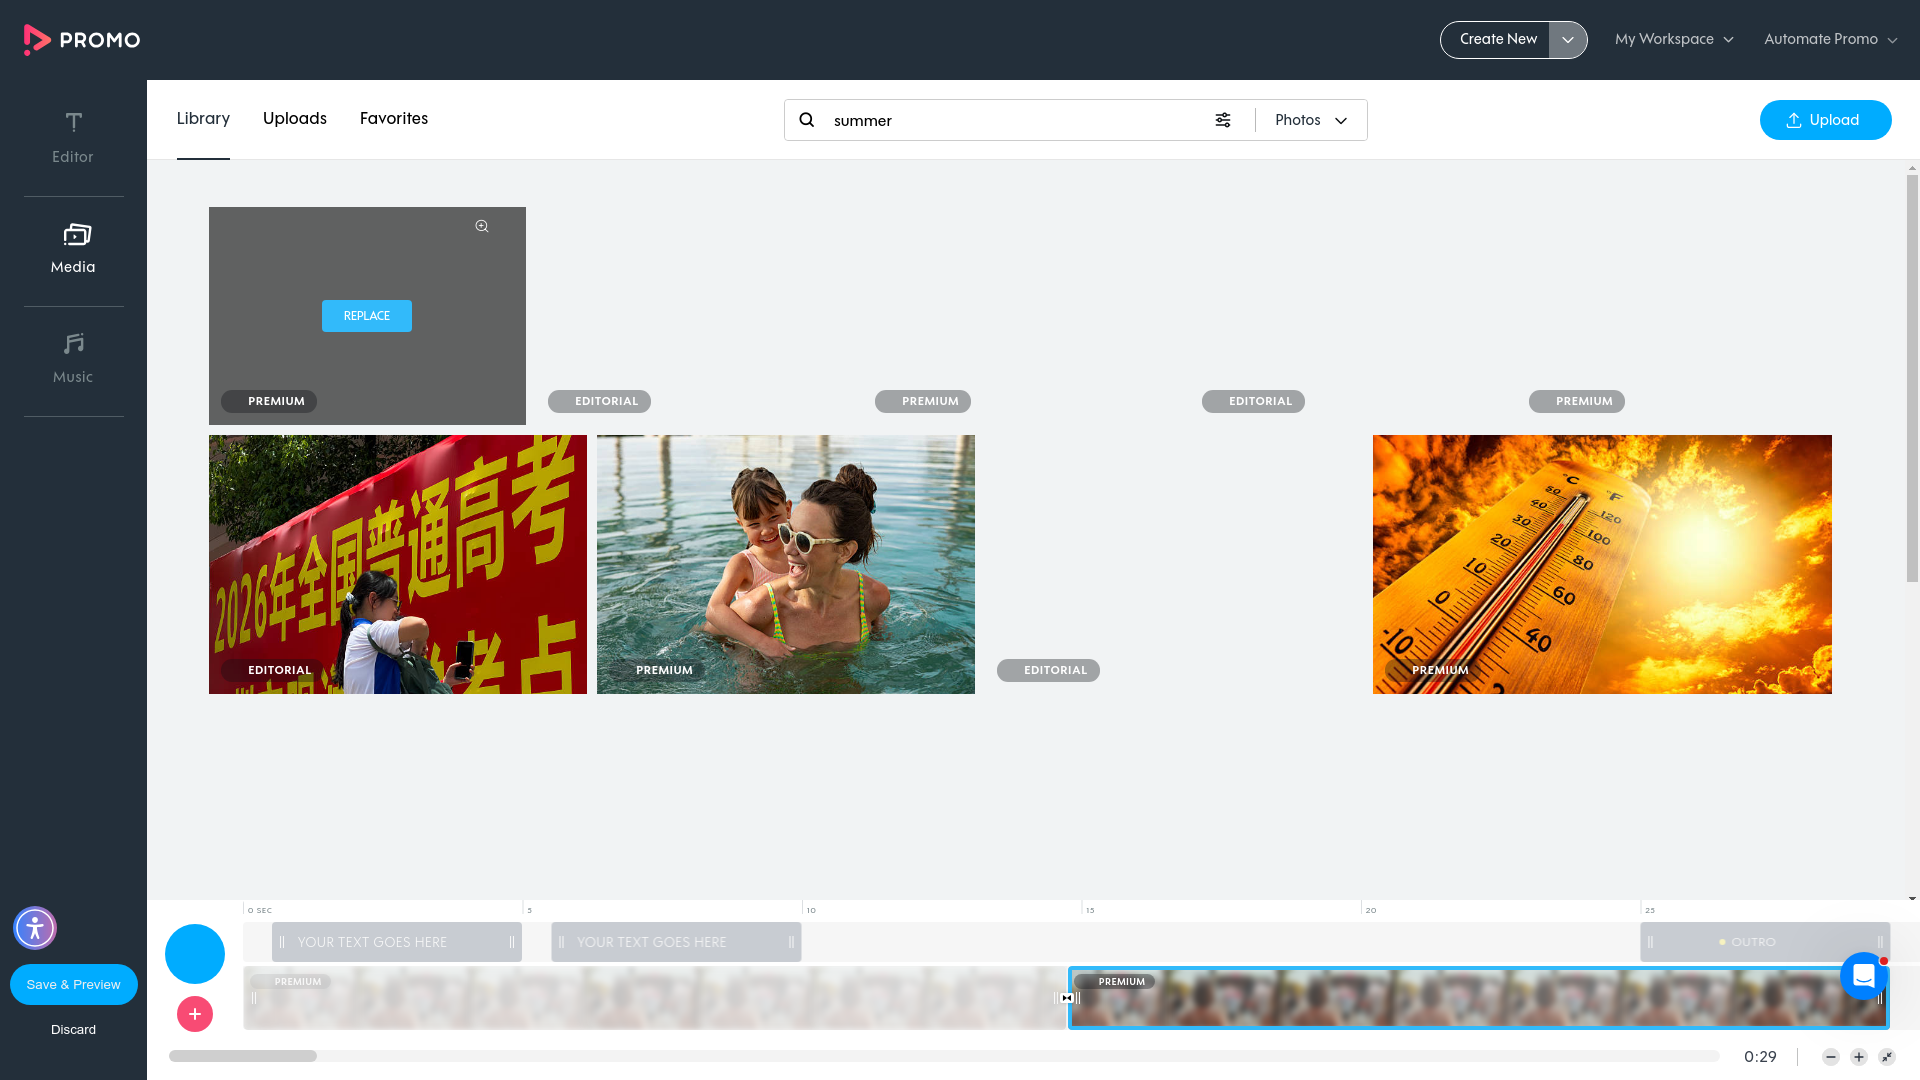1920x1080 pixels.
Task: Open the Editor panel in sidebar
Action: [x=73, y=138]
